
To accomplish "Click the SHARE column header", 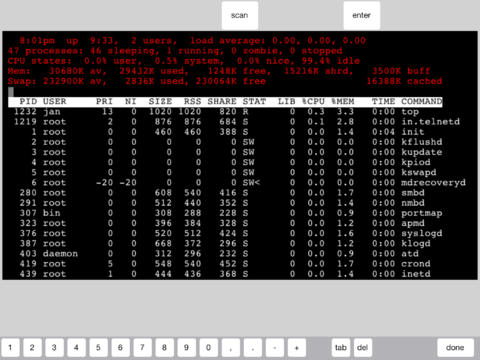I will [222, 101].
